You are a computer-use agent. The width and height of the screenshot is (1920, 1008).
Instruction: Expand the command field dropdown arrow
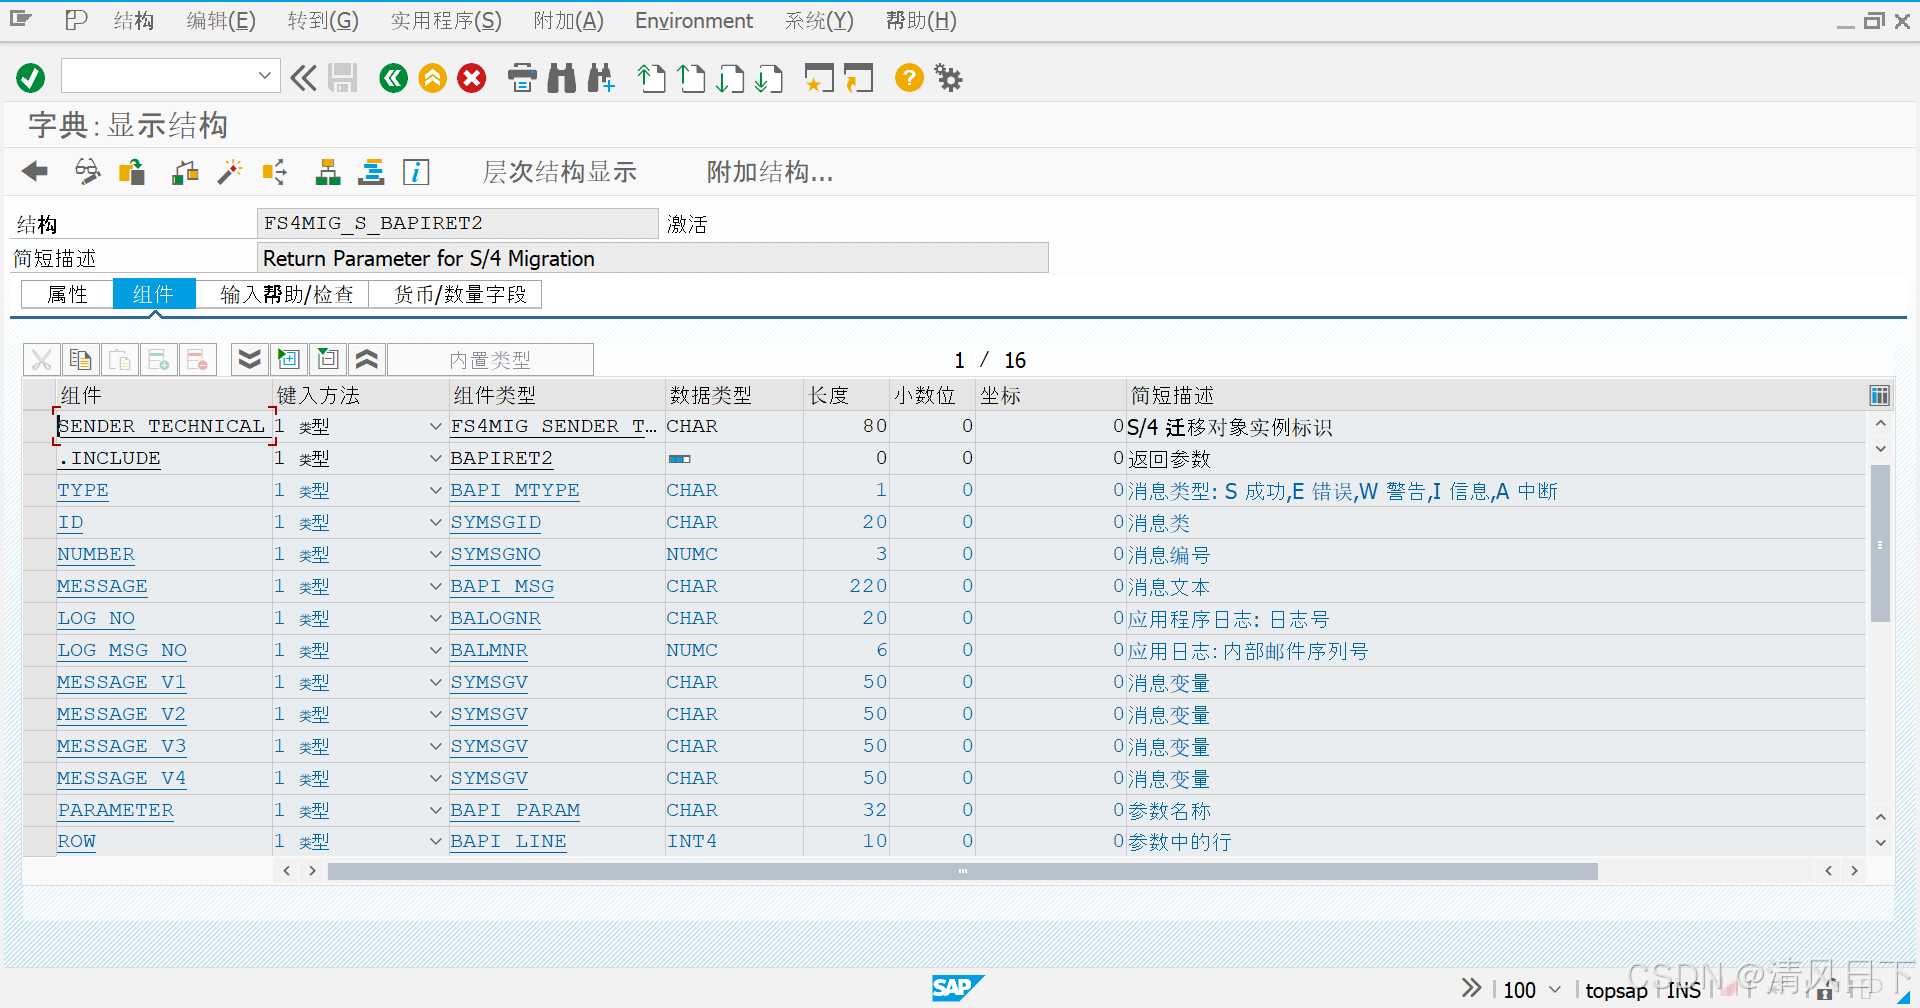(x=265, y=75)
